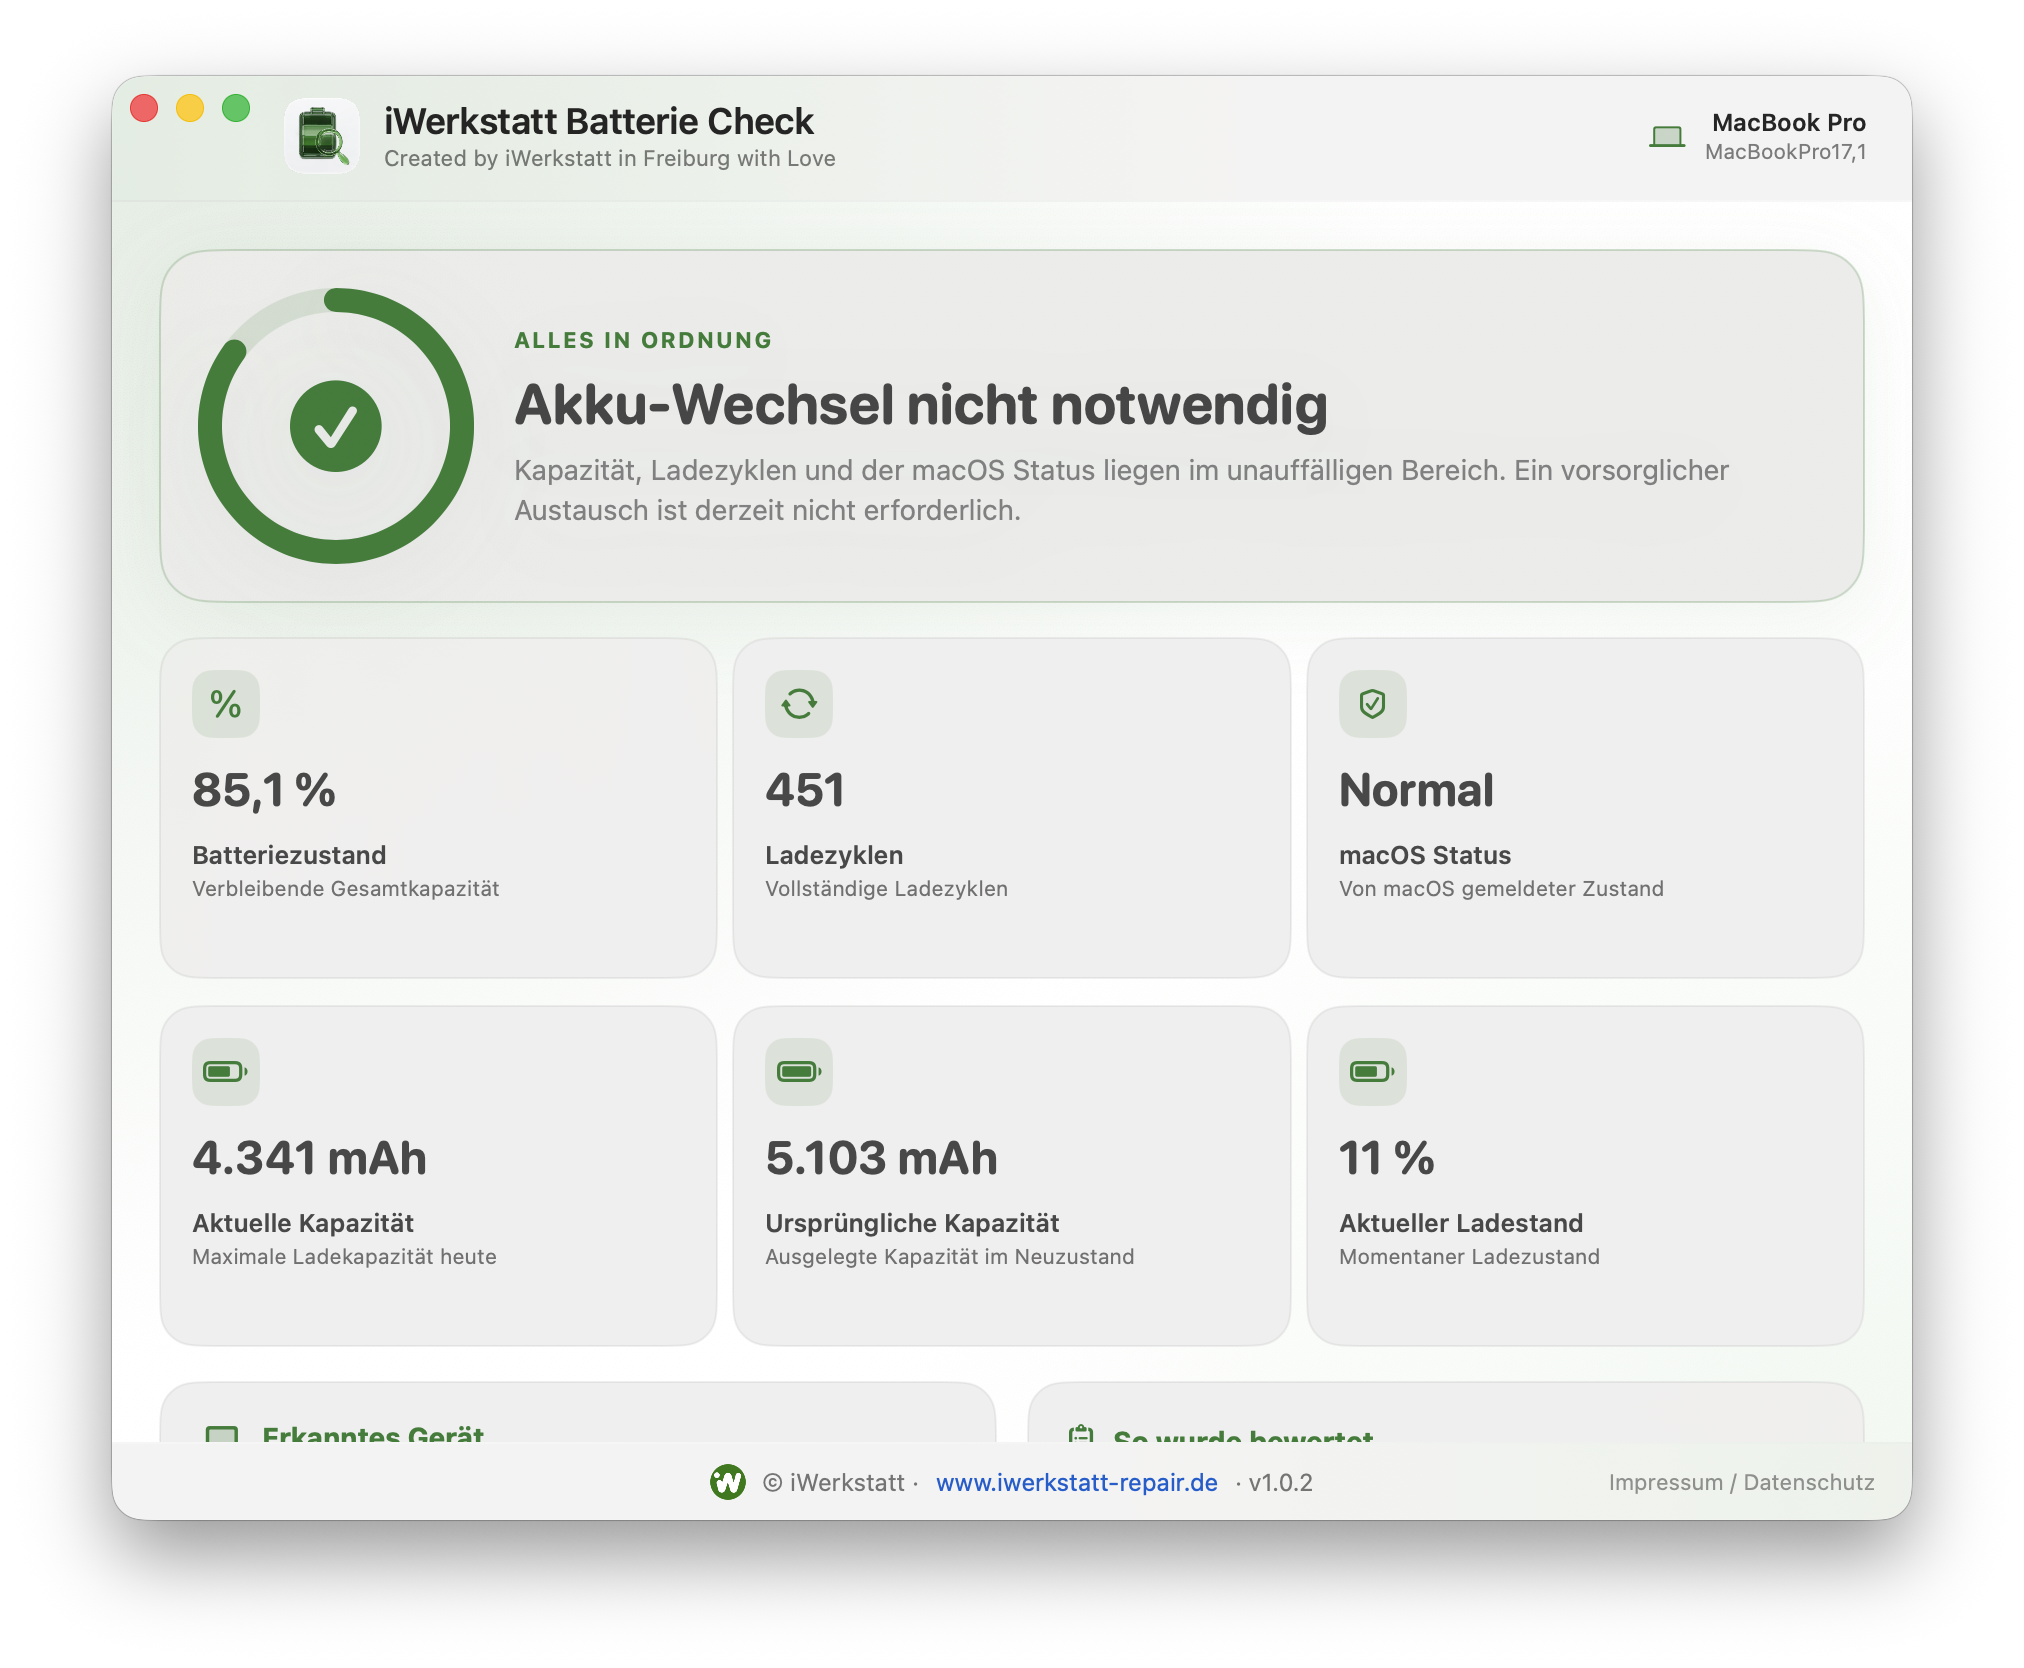
Task: Open the Impressum / Datenschutz link
Action: coord(1741,1482)
